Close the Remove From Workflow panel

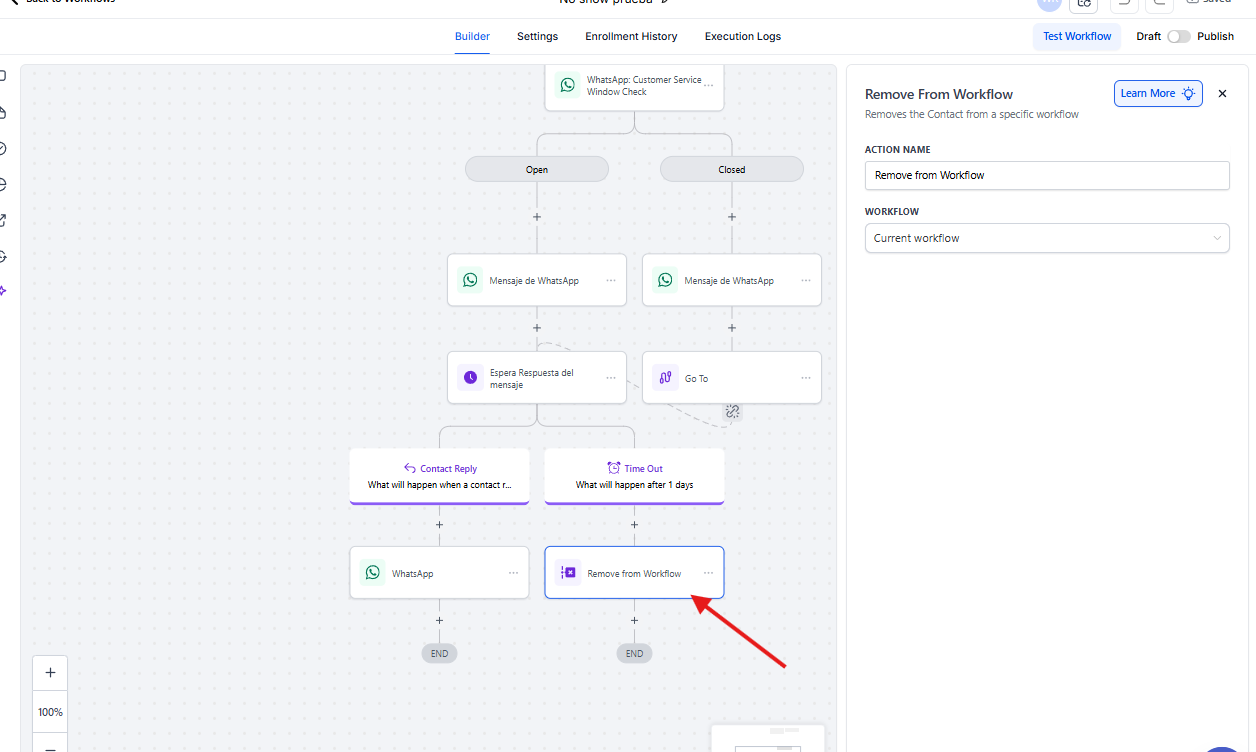[1222, 94]
